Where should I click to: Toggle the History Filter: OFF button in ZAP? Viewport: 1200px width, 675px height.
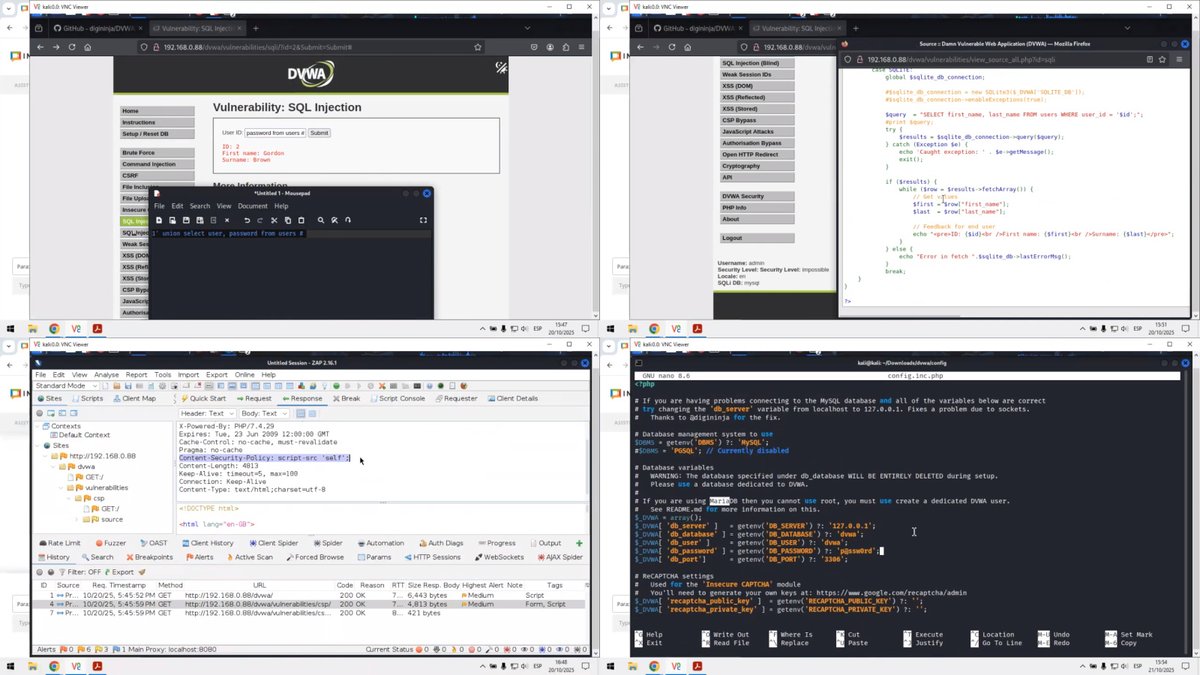pyautogui.click(x=80, y=572)
